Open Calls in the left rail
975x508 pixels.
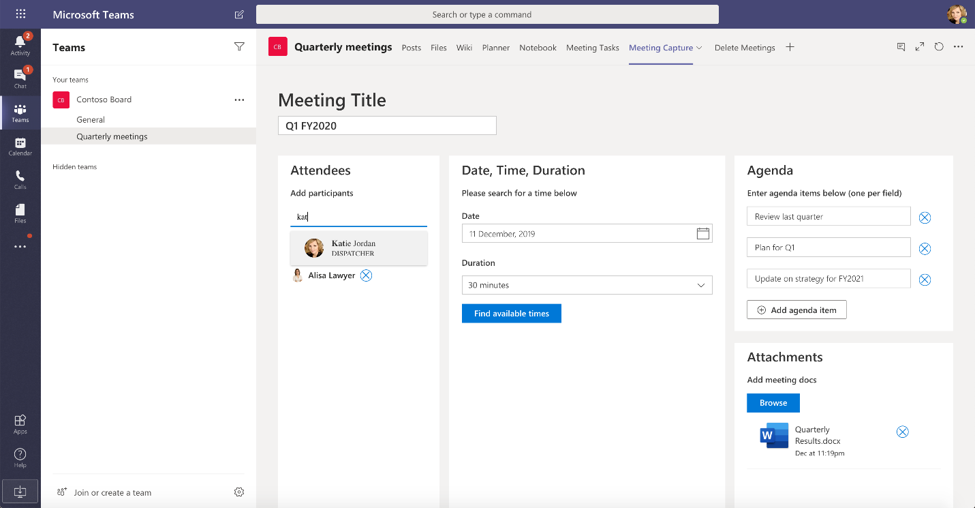pos(20,179)
